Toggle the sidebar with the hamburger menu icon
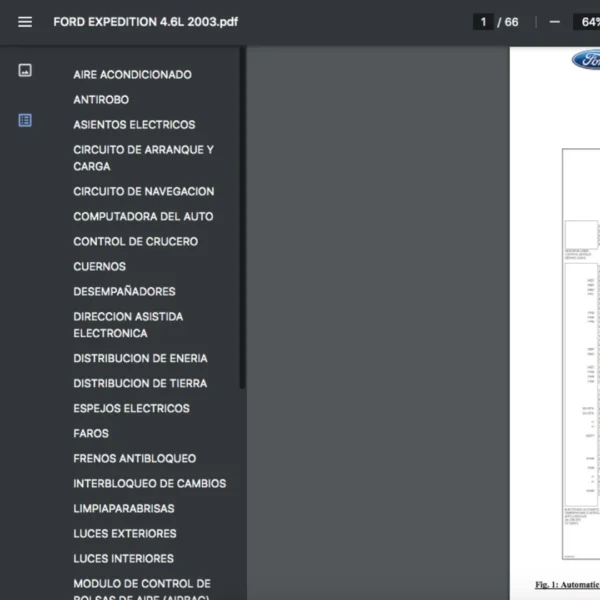 click(25, 22)
